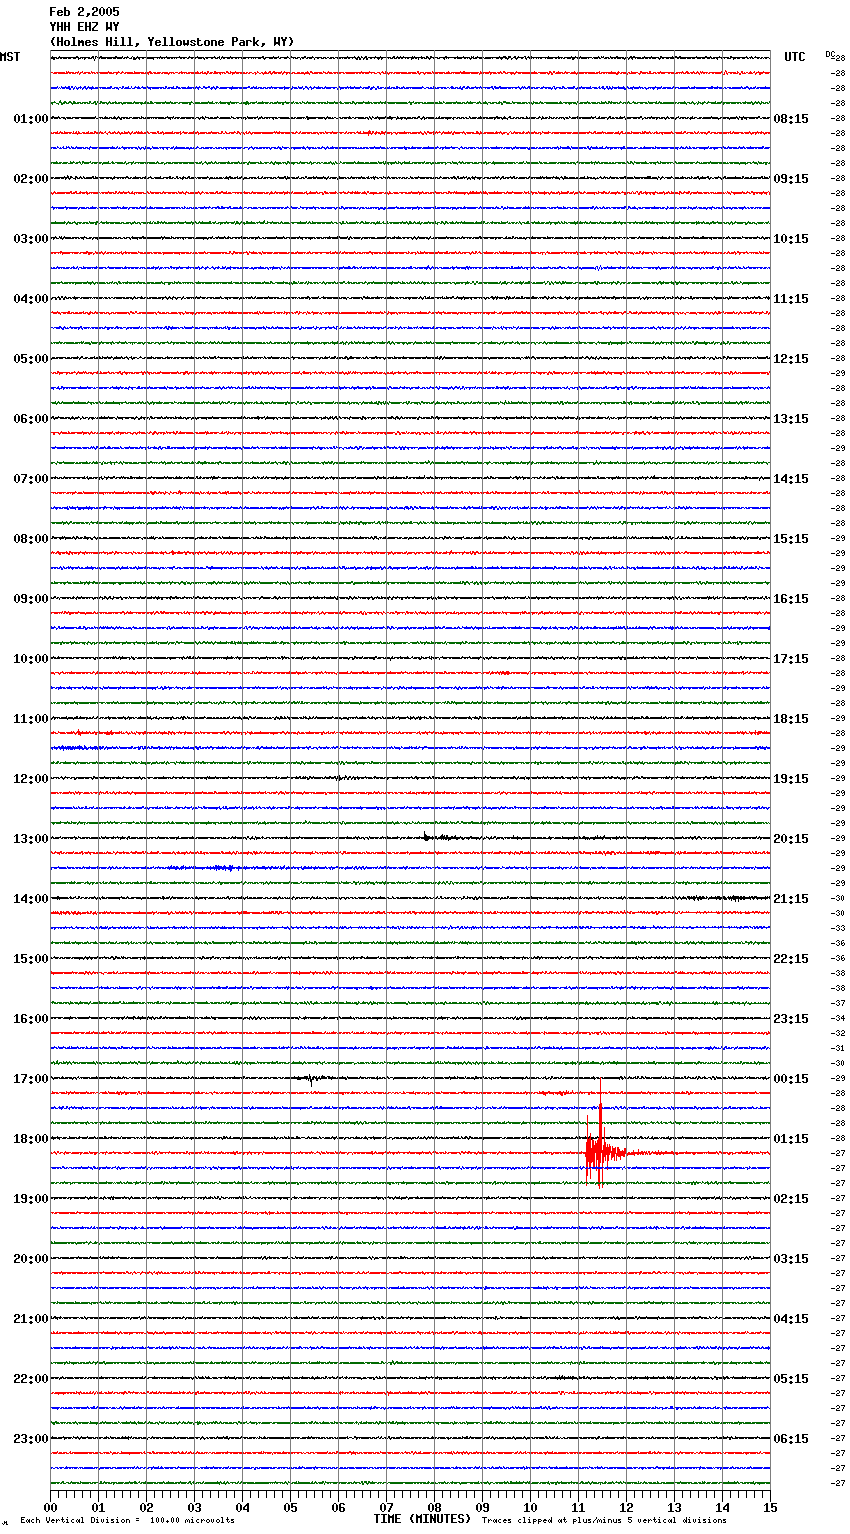This screenshot has height=1534, width=850.
Task: Select the '14:15' UTC time label
Action: (791, 479)
